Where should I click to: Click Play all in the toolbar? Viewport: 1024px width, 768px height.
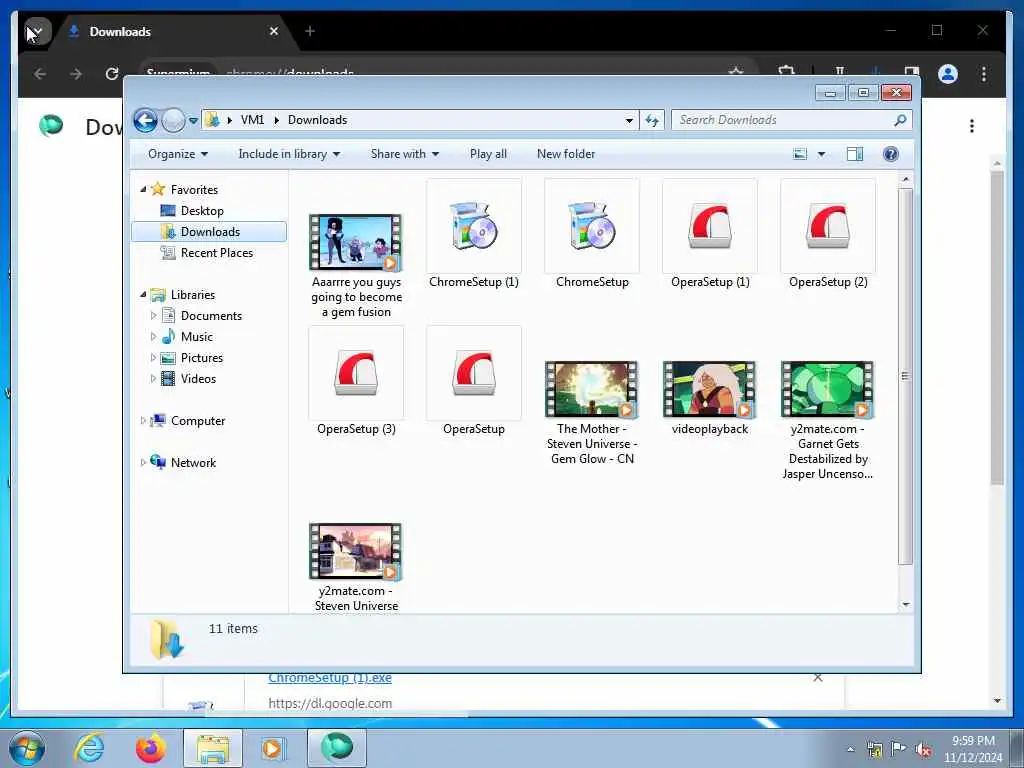tap(488, 154)
